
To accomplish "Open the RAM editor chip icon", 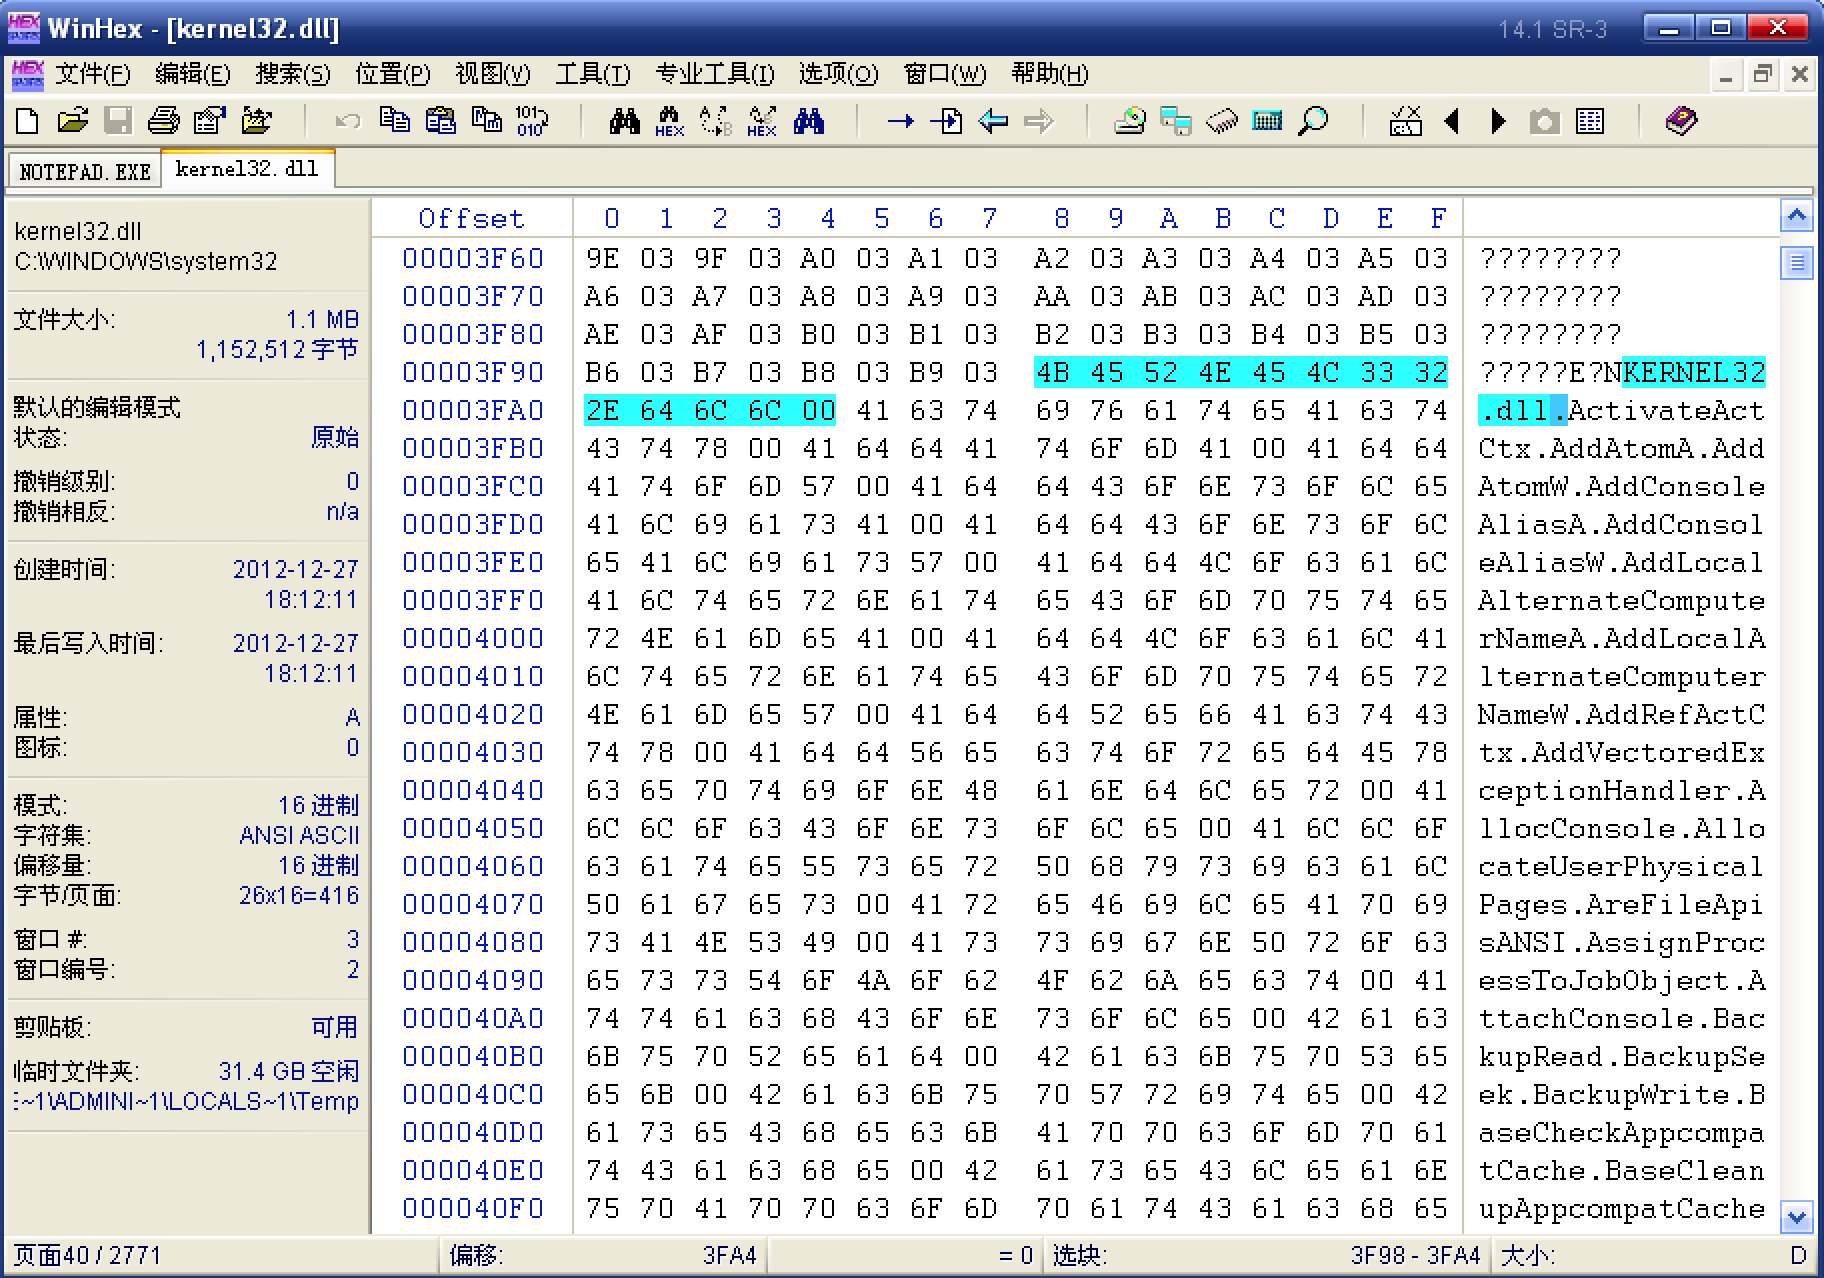I will [1222, 122].
